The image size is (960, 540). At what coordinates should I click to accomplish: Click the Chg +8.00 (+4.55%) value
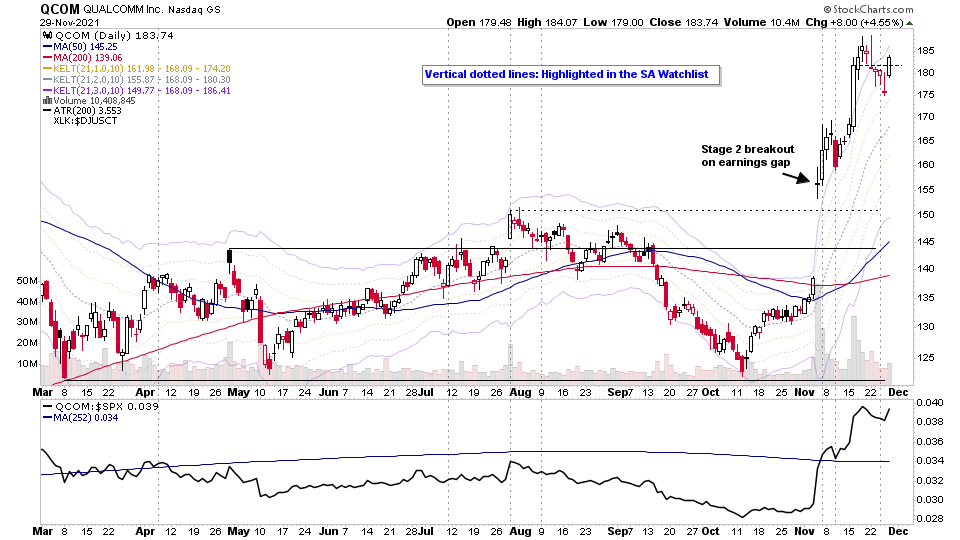(854, 23)
